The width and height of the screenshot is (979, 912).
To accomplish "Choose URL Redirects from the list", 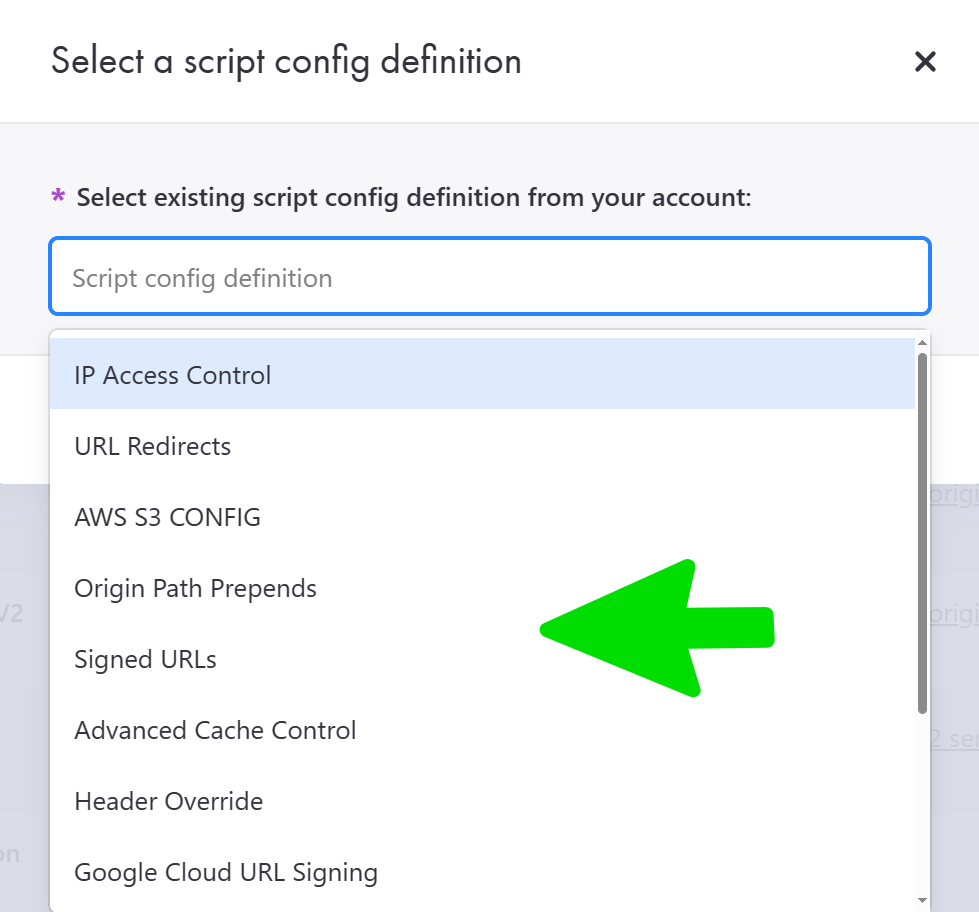I will [x=153, y=446].
